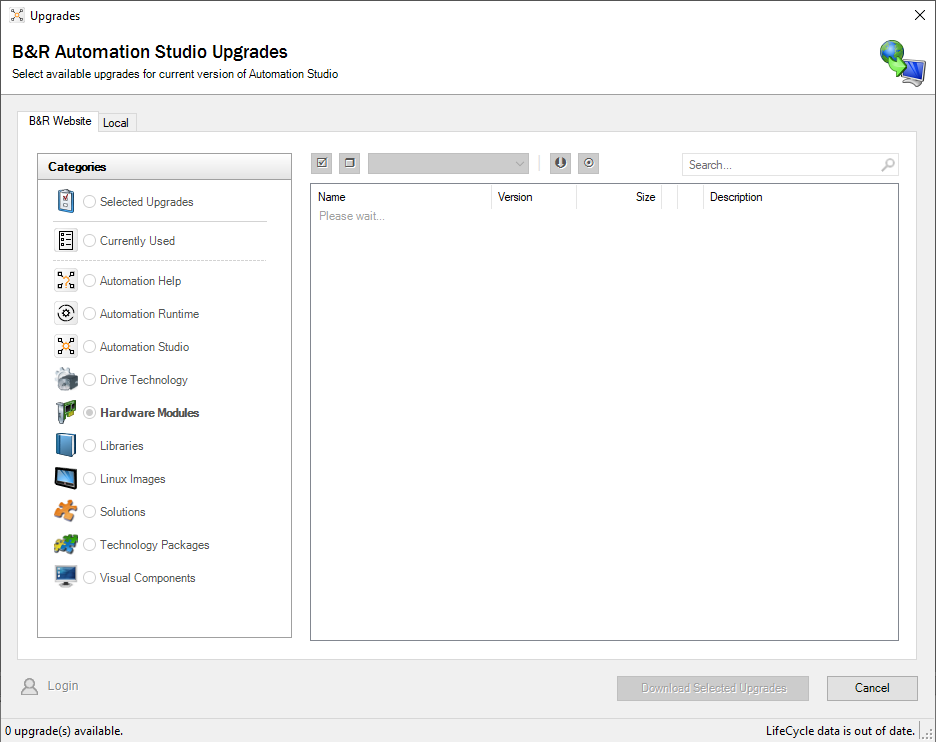This screenshot has height=742, width=936.
Task: Sort by the Name column header
Action: coord(401,197)
